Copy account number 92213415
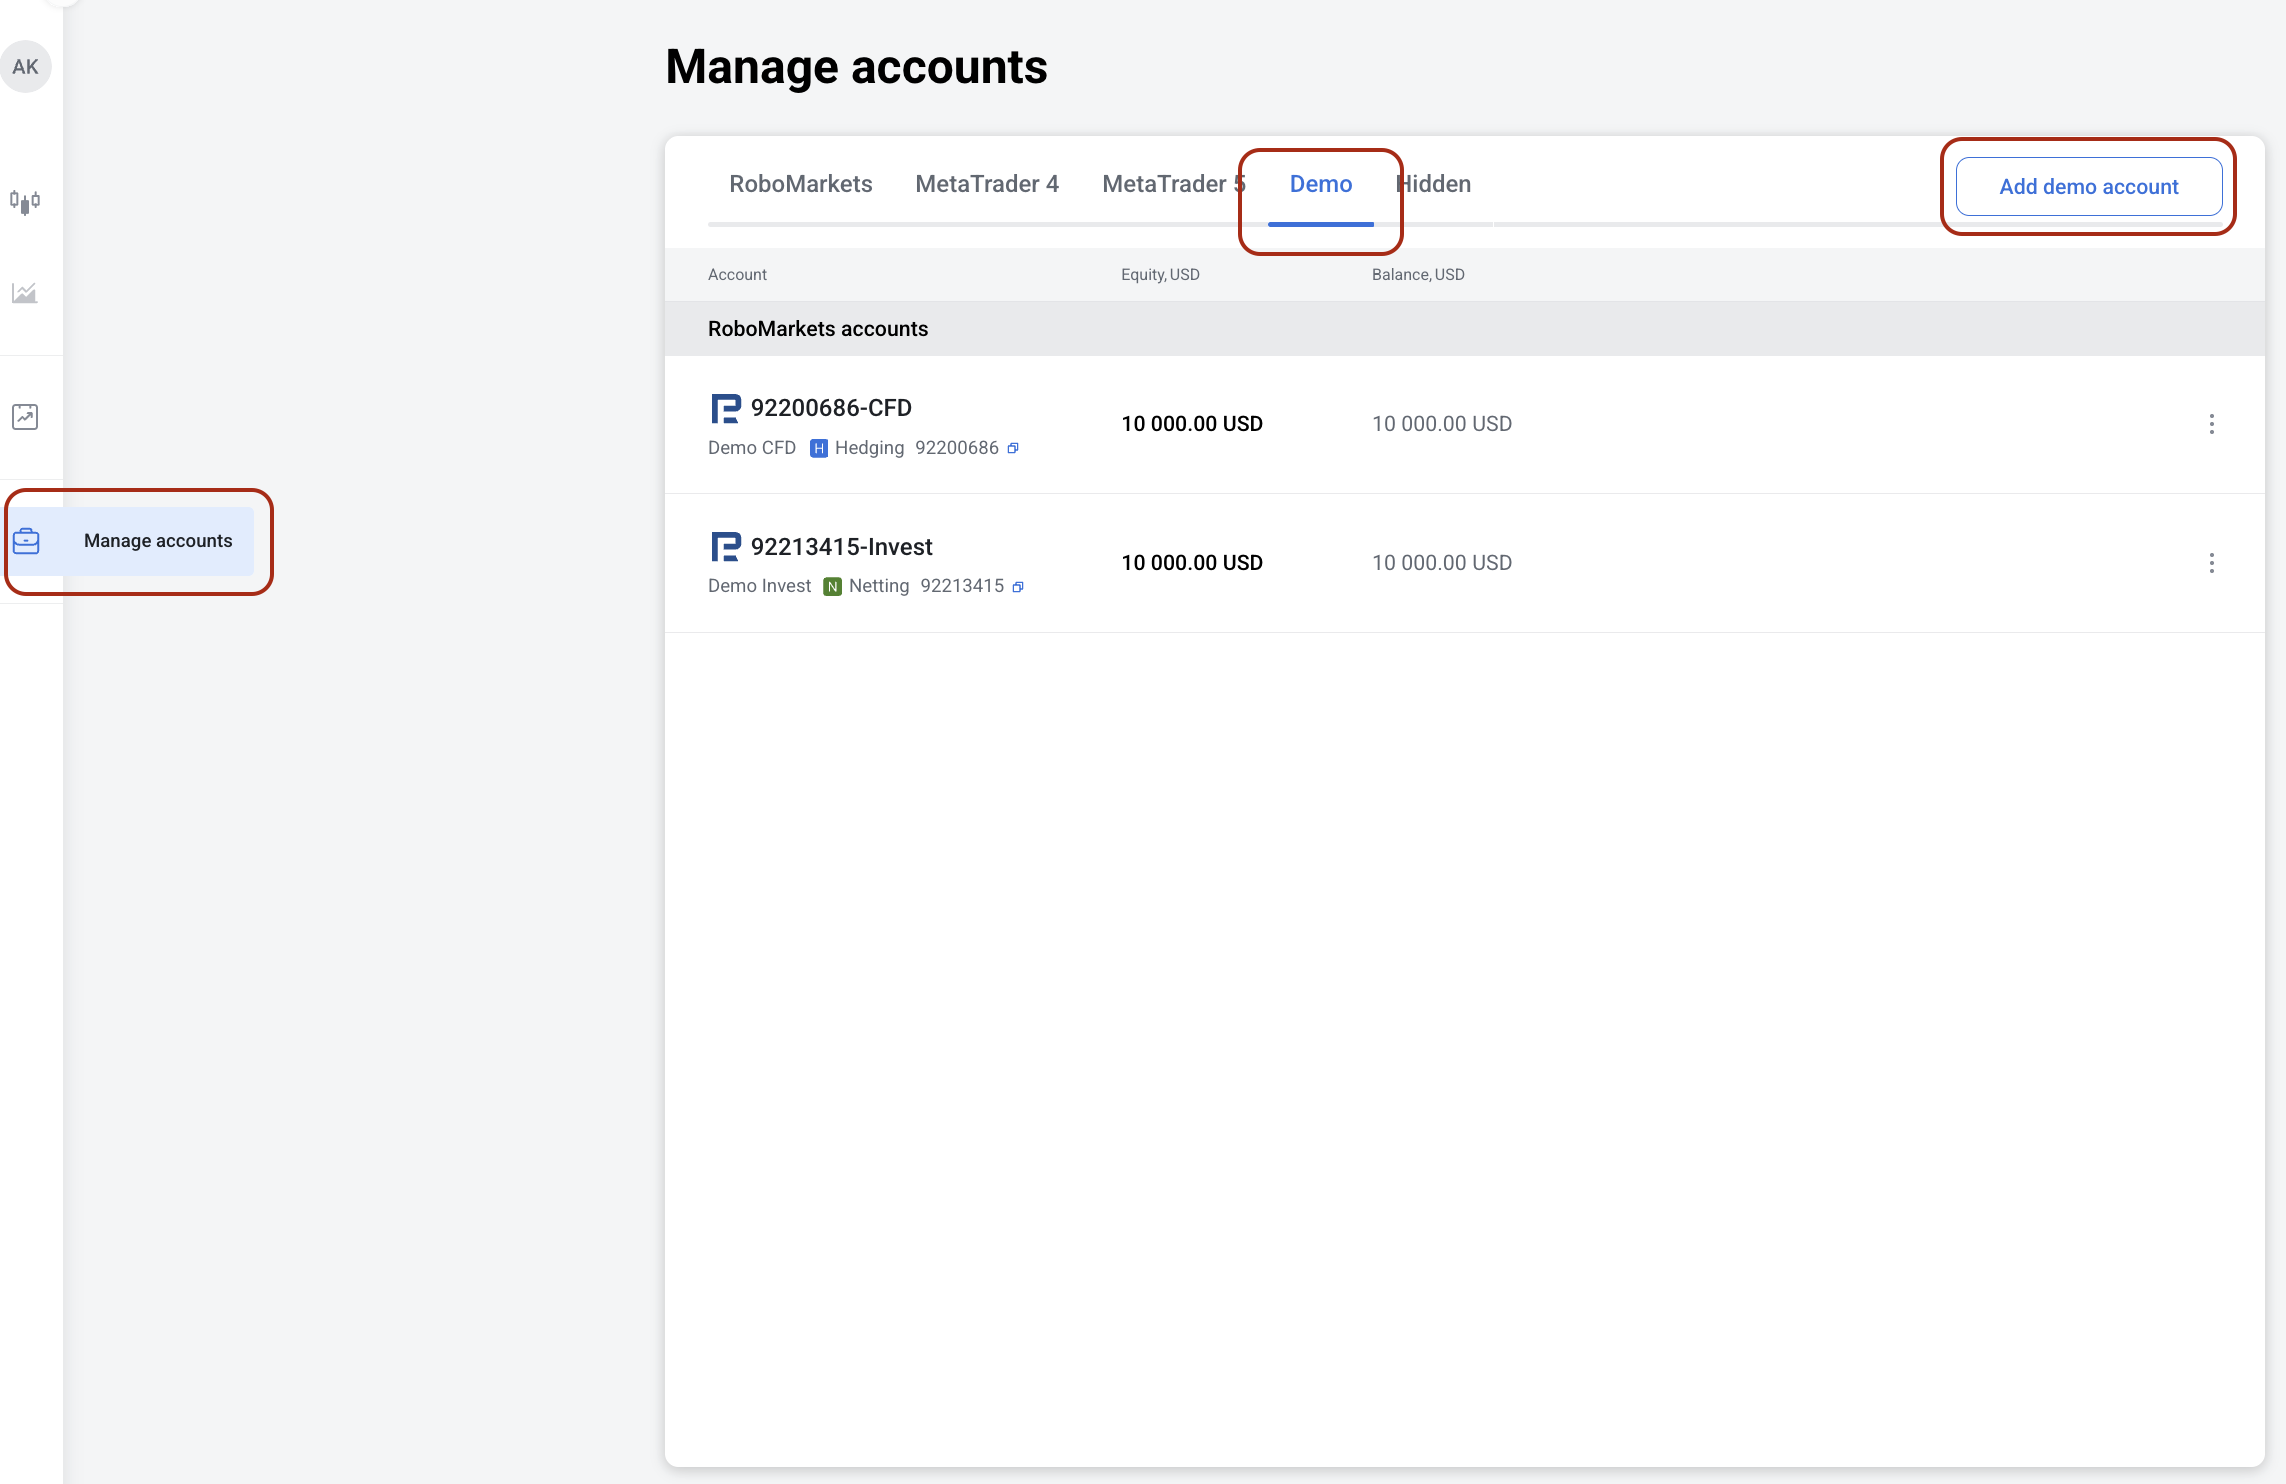Screen dimensions: 2286x1484 click(1018, 587)
